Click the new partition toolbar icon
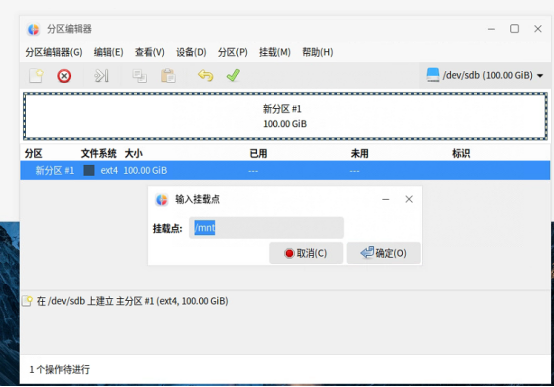This screenshot has width=554, height=387. (36, 76)
